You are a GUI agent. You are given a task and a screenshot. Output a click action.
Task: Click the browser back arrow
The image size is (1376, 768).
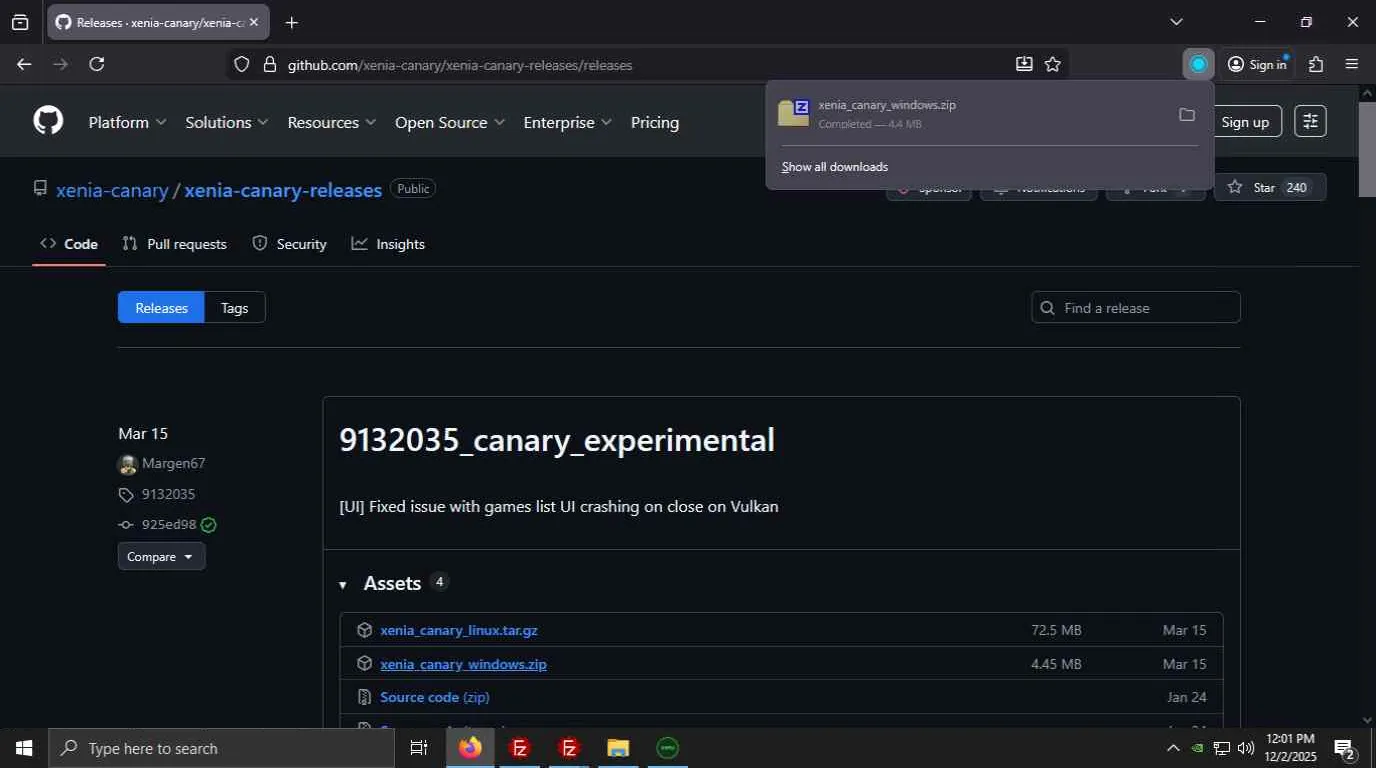[24, 64]
